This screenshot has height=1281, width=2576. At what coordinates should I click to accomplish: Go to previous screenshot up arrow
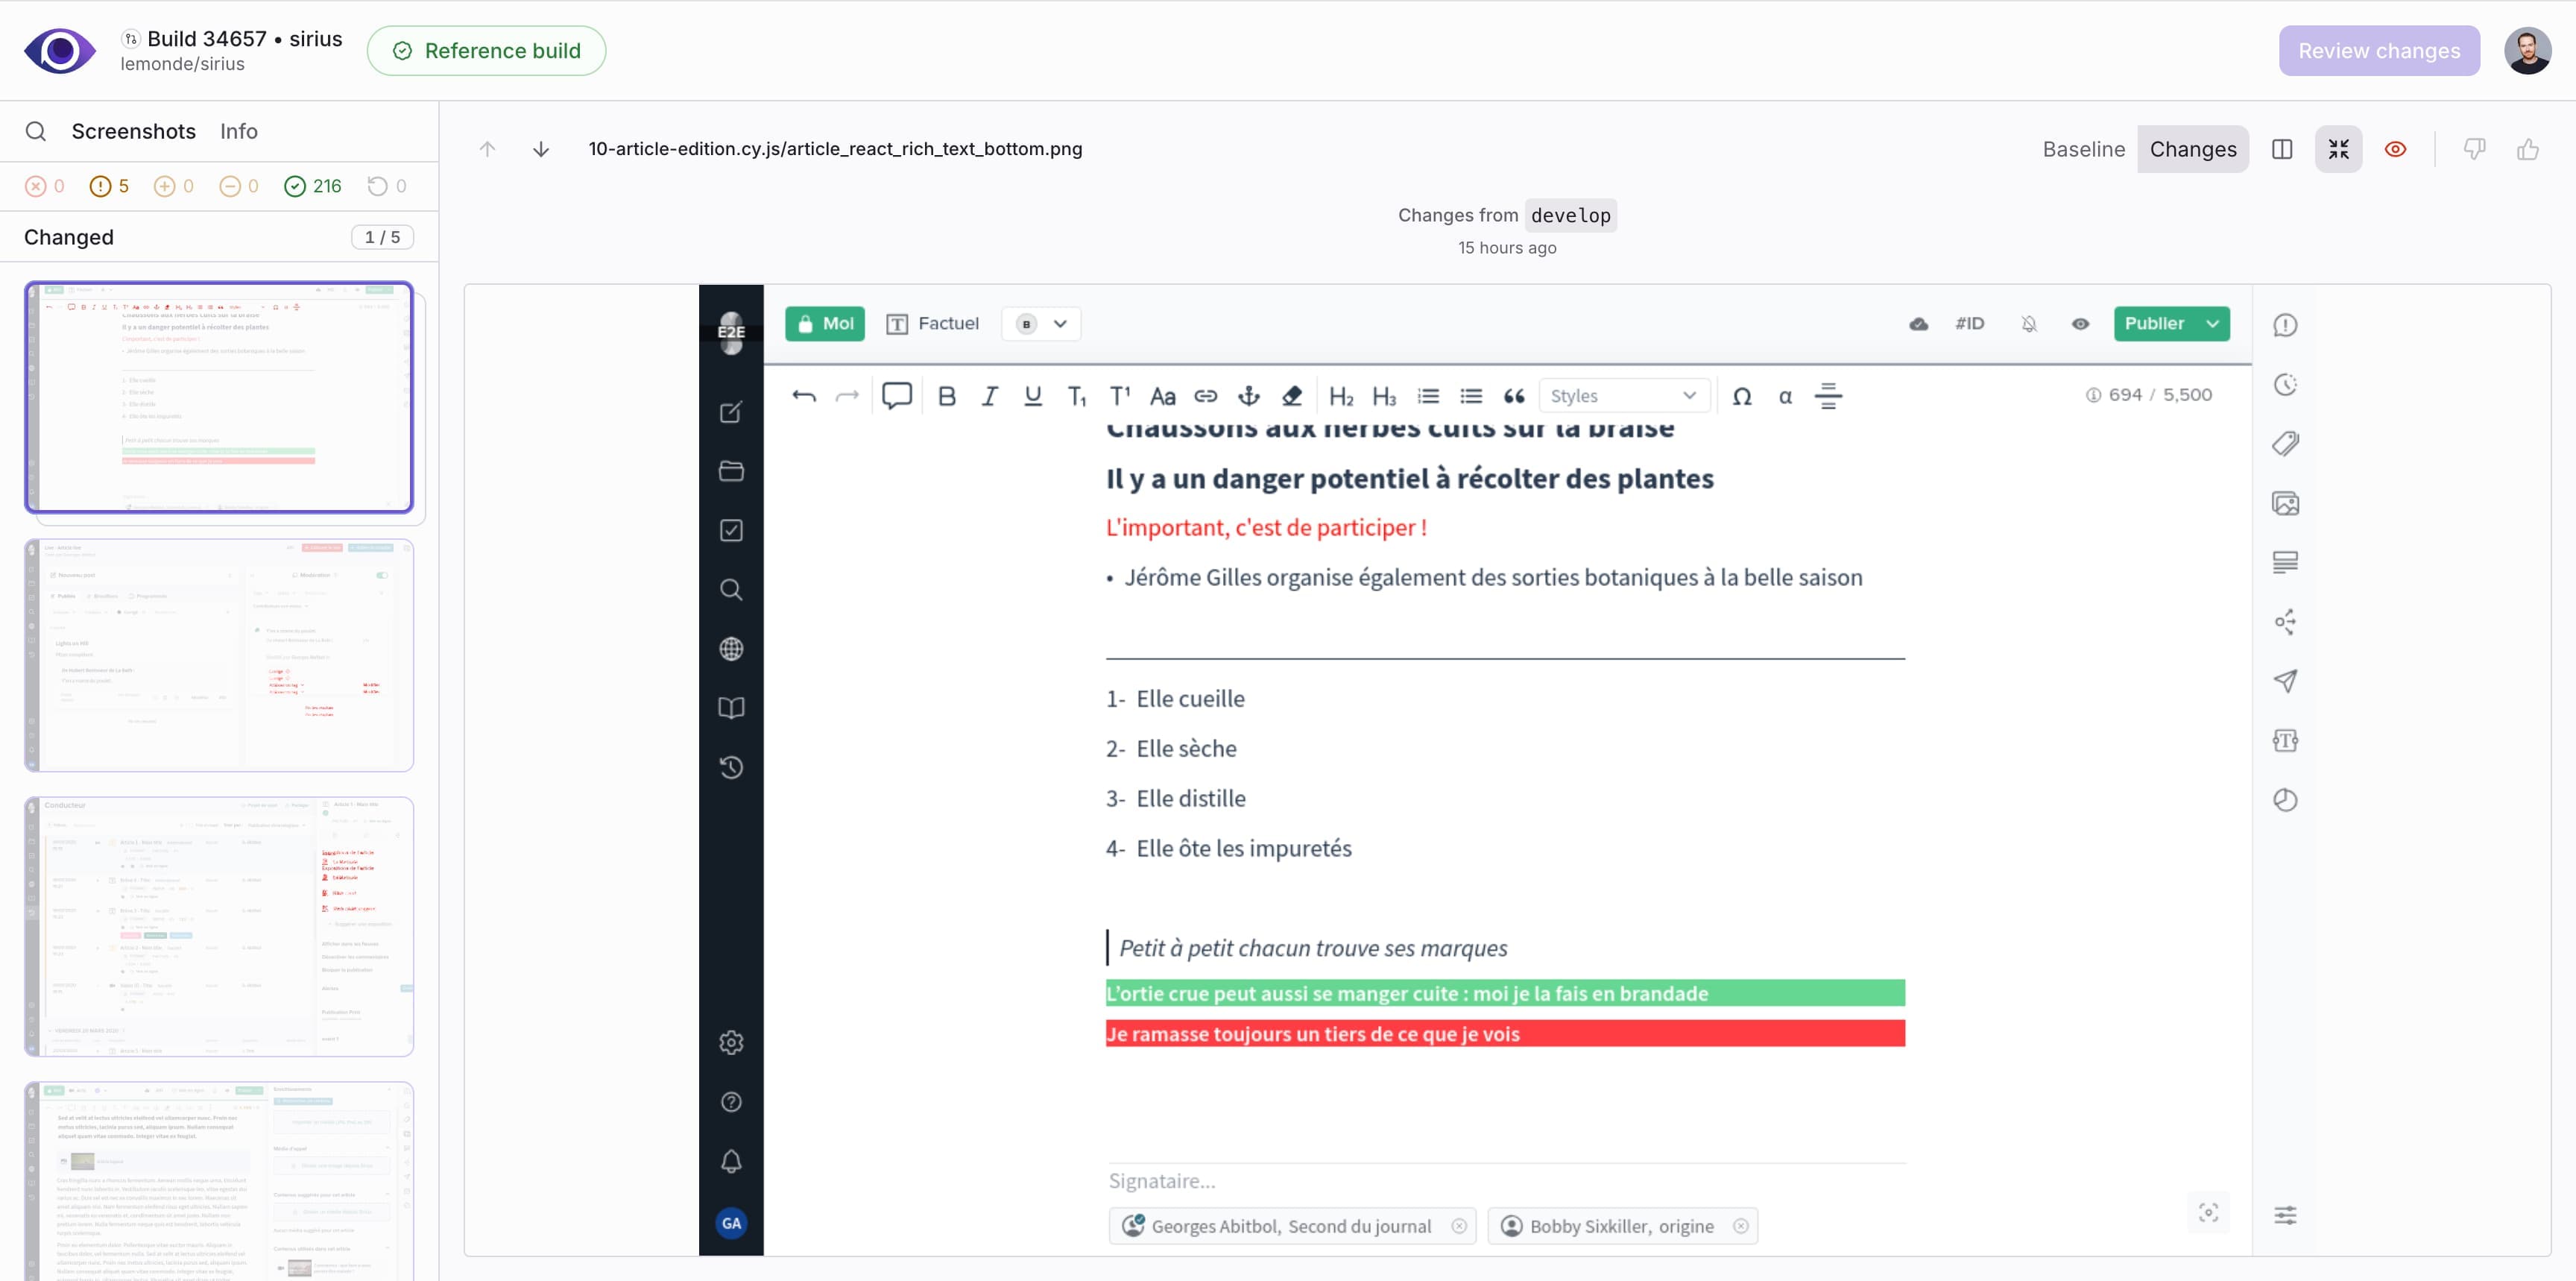(487, 149)
